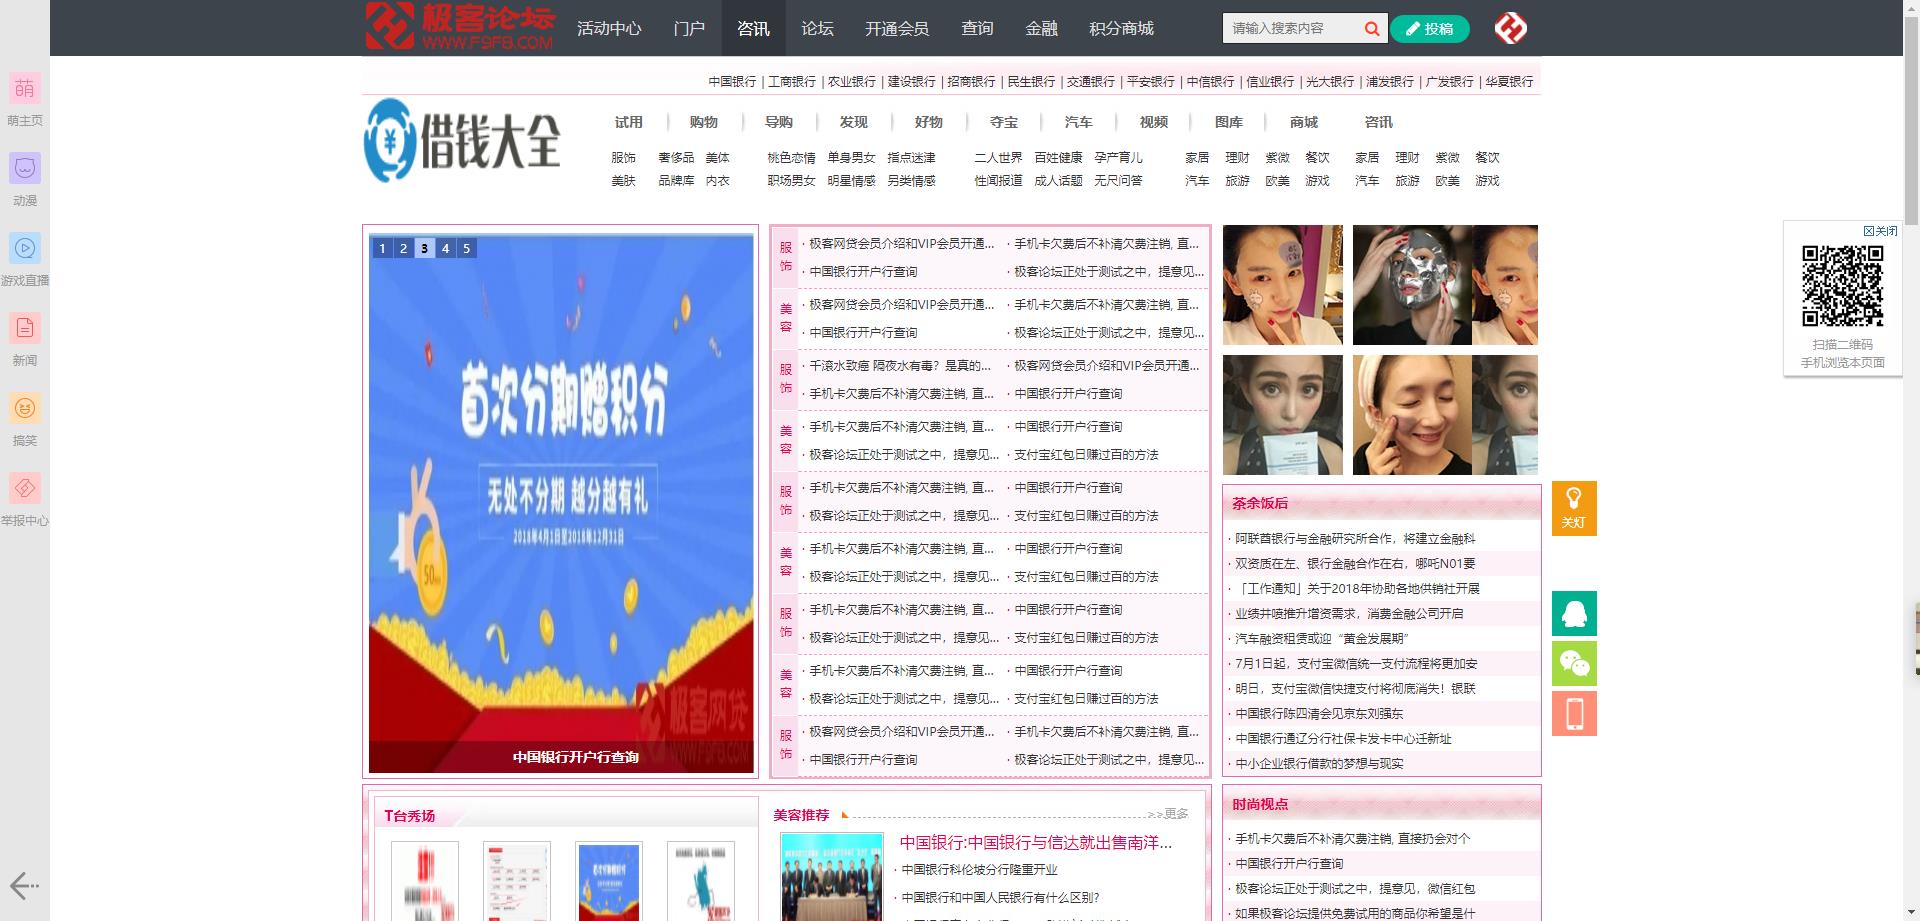Viewport: 1920px width, 921px height.
Task: Click the 华夏银行 bank link
Action: 1509,82
